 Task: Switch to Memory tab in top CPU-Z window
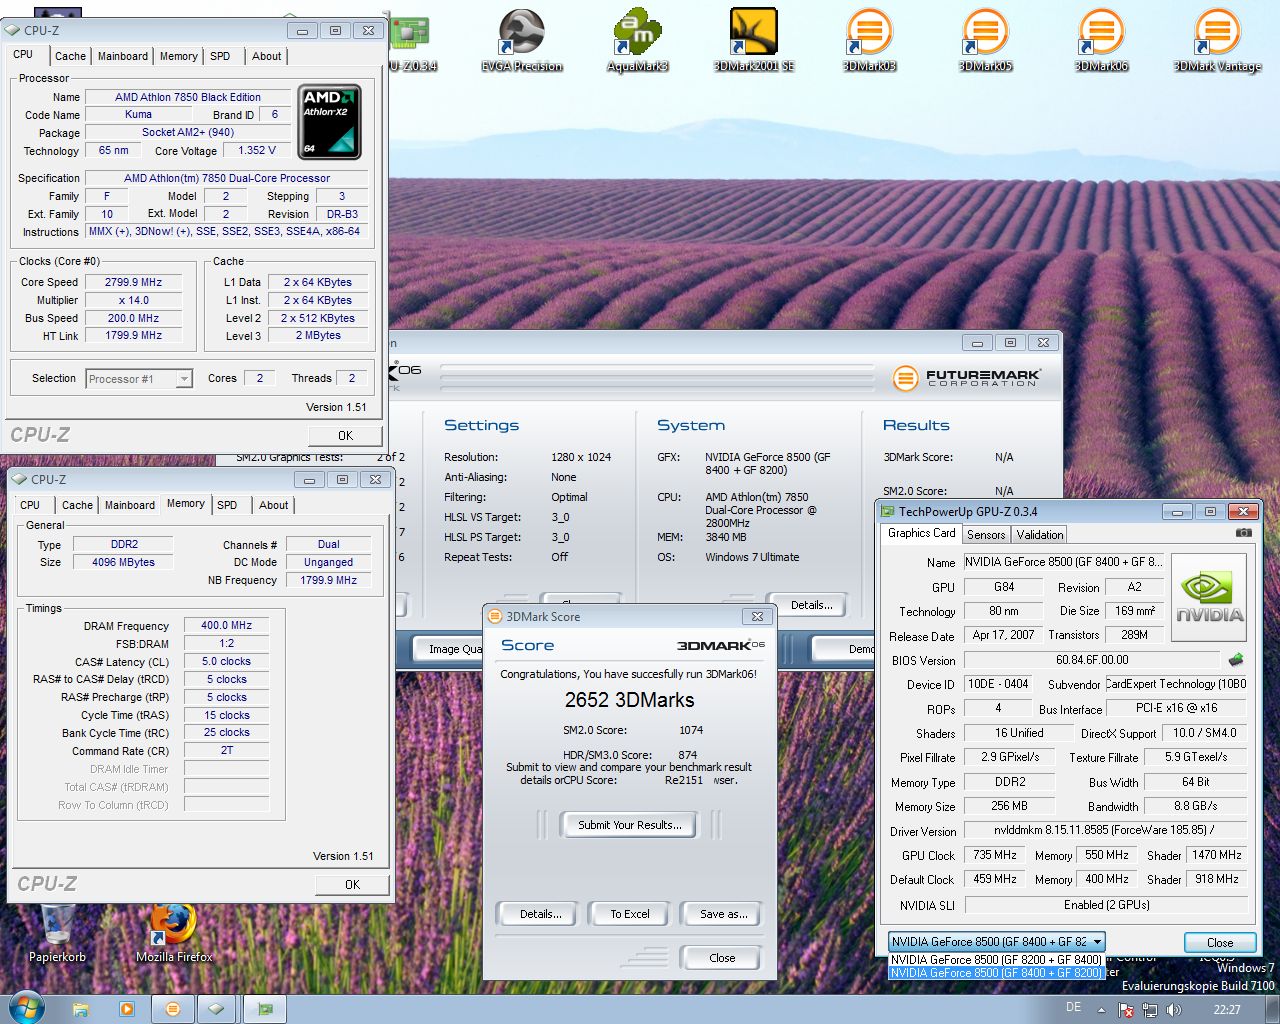click(x=179, y=56)
